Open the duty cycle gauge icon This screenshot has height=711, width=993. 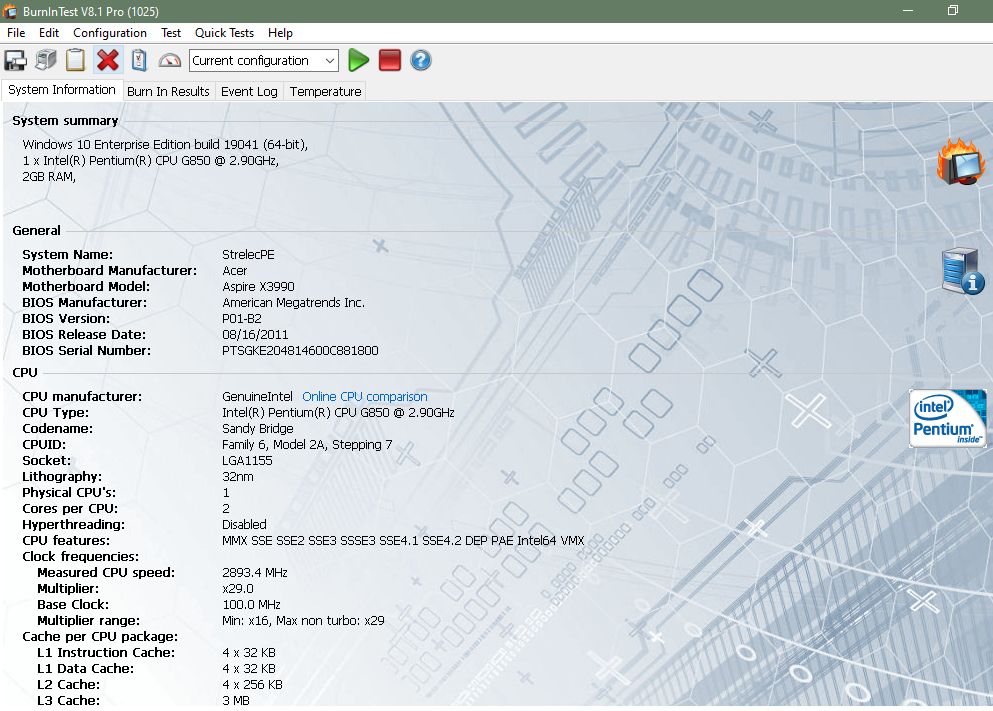[169, 61]
